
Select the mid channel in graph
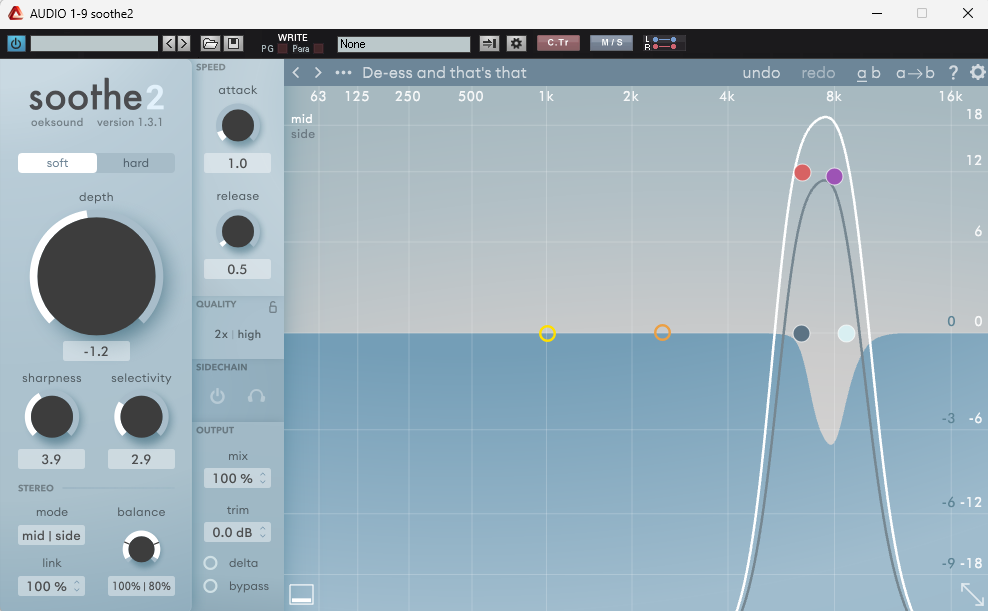tap(302, 118)
